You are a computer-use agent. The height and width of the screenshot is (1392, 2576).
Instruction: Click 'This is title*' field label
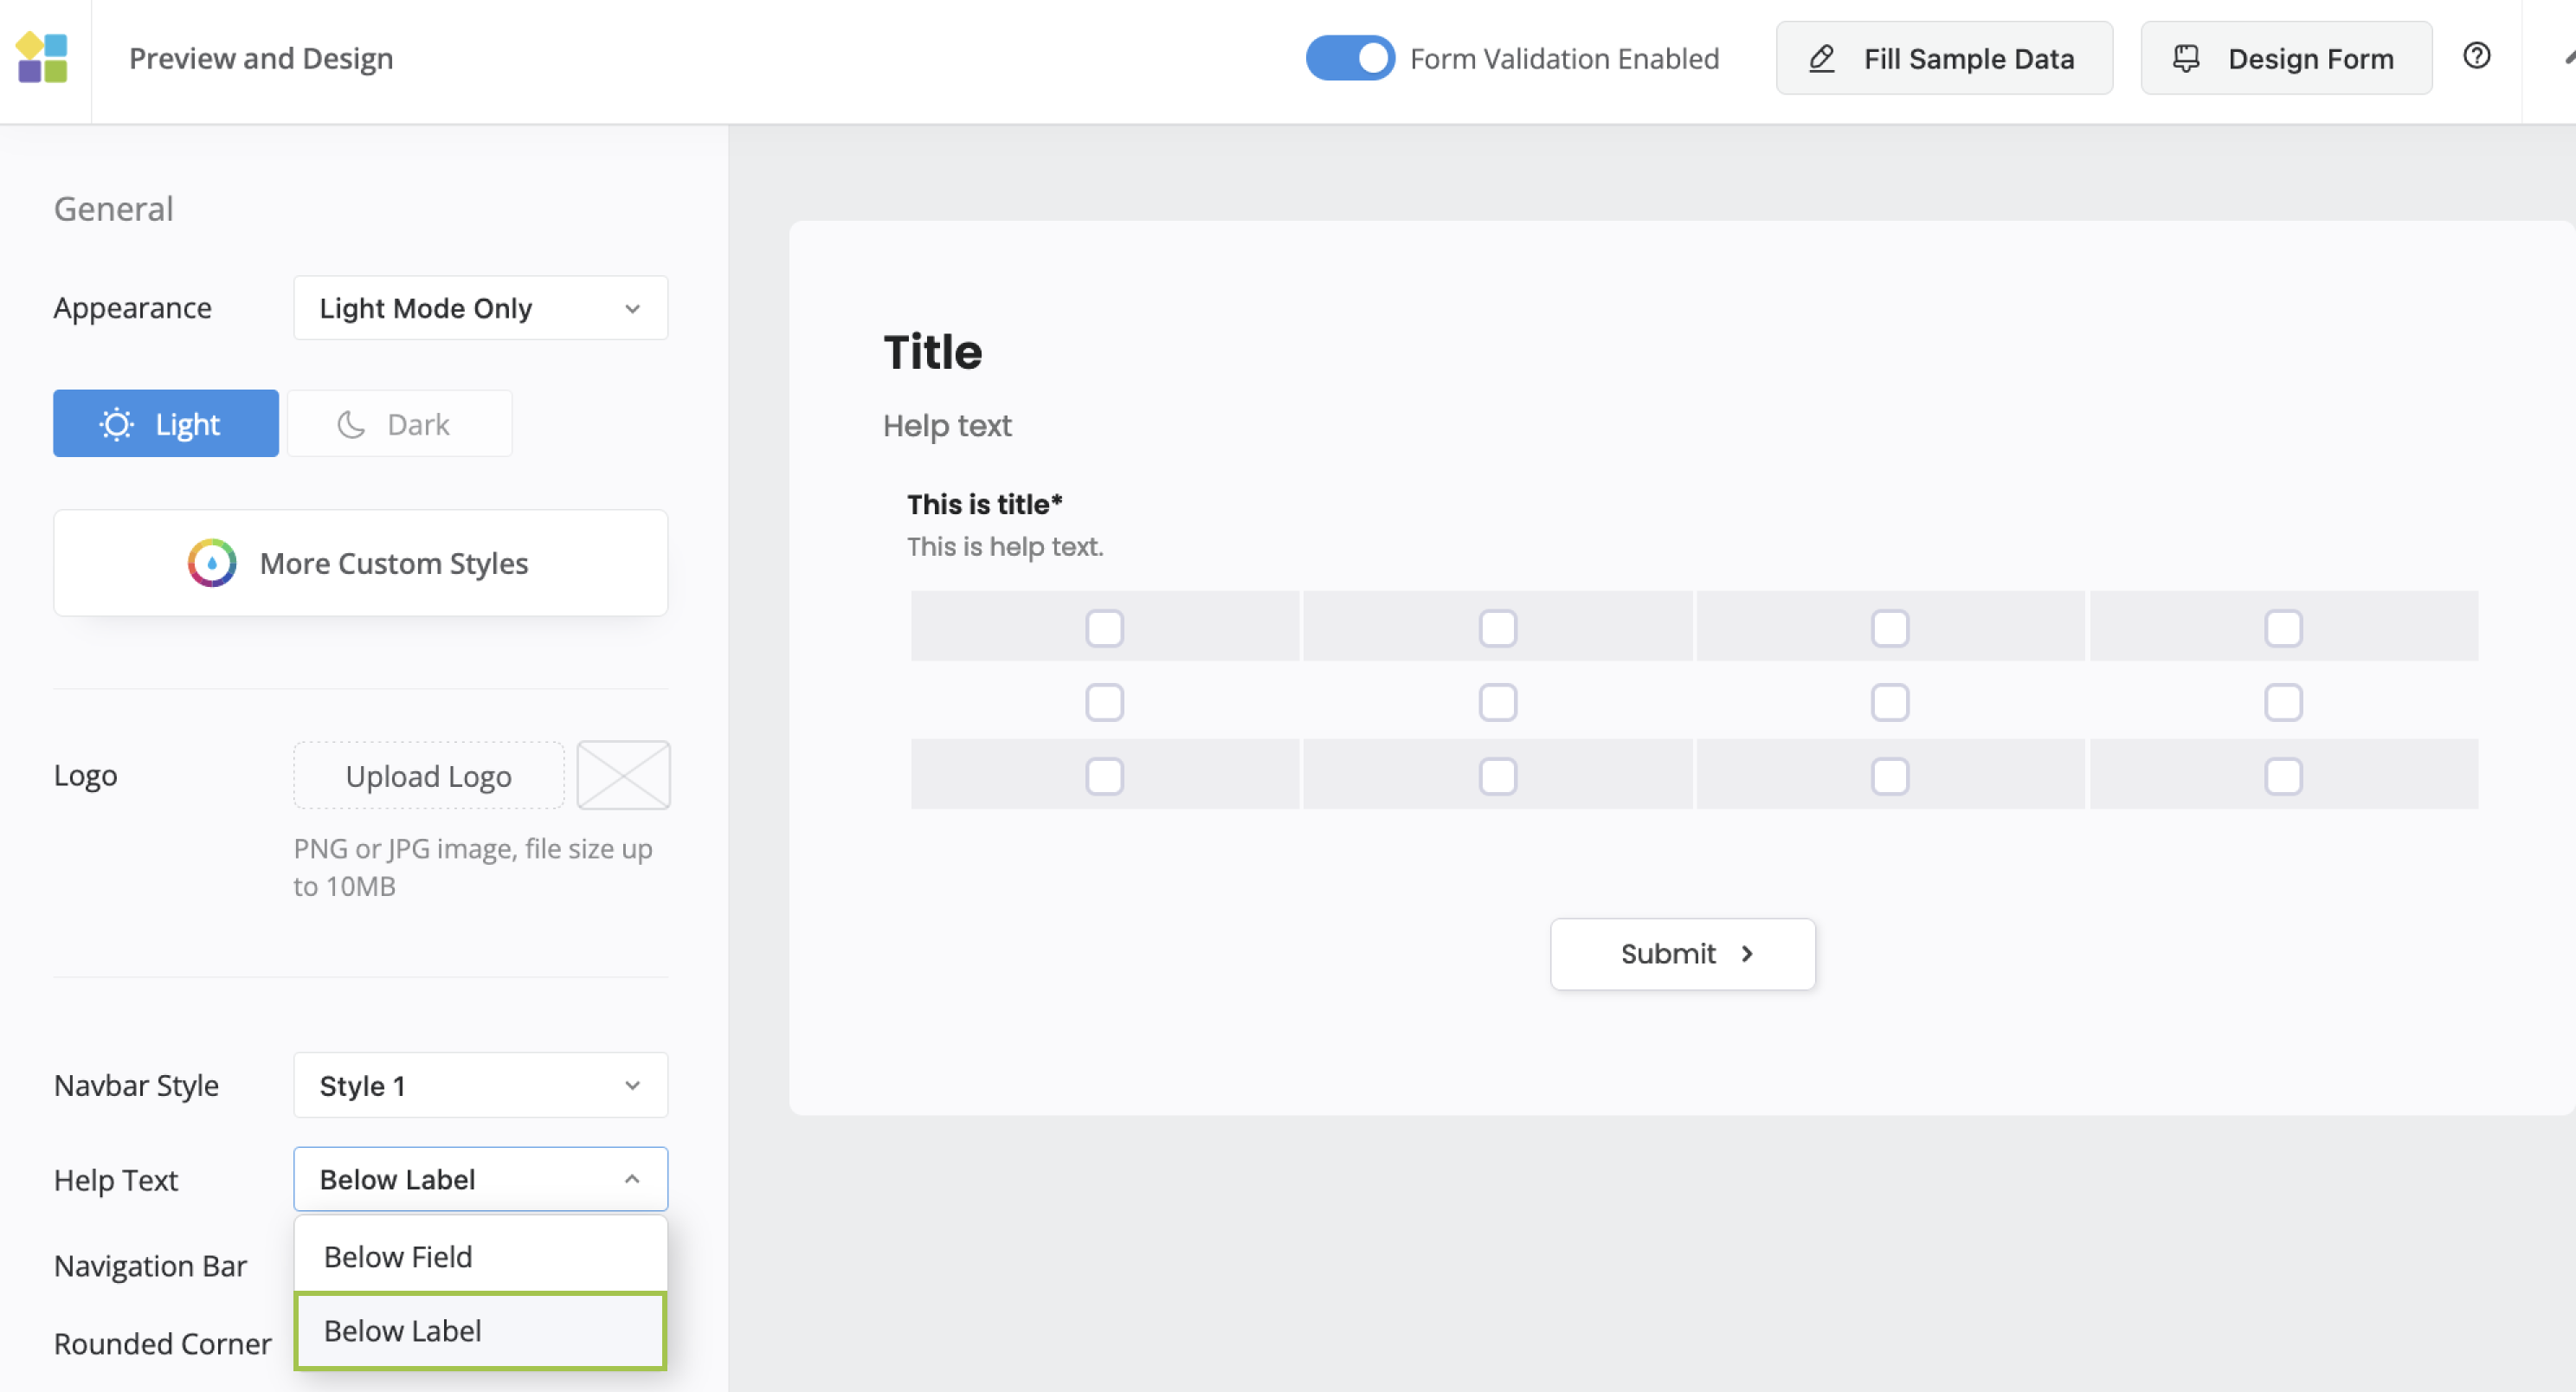(985, 504)
